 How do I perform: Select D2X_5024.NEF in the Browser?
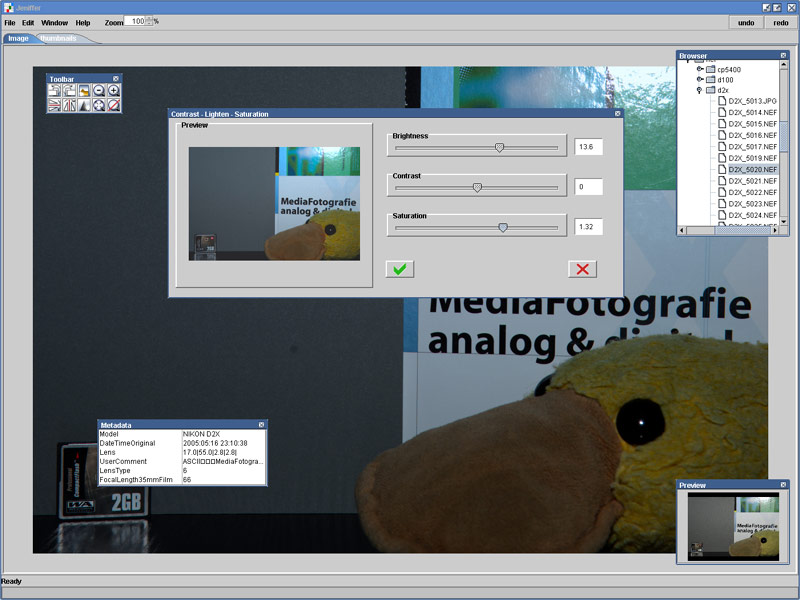753,215
